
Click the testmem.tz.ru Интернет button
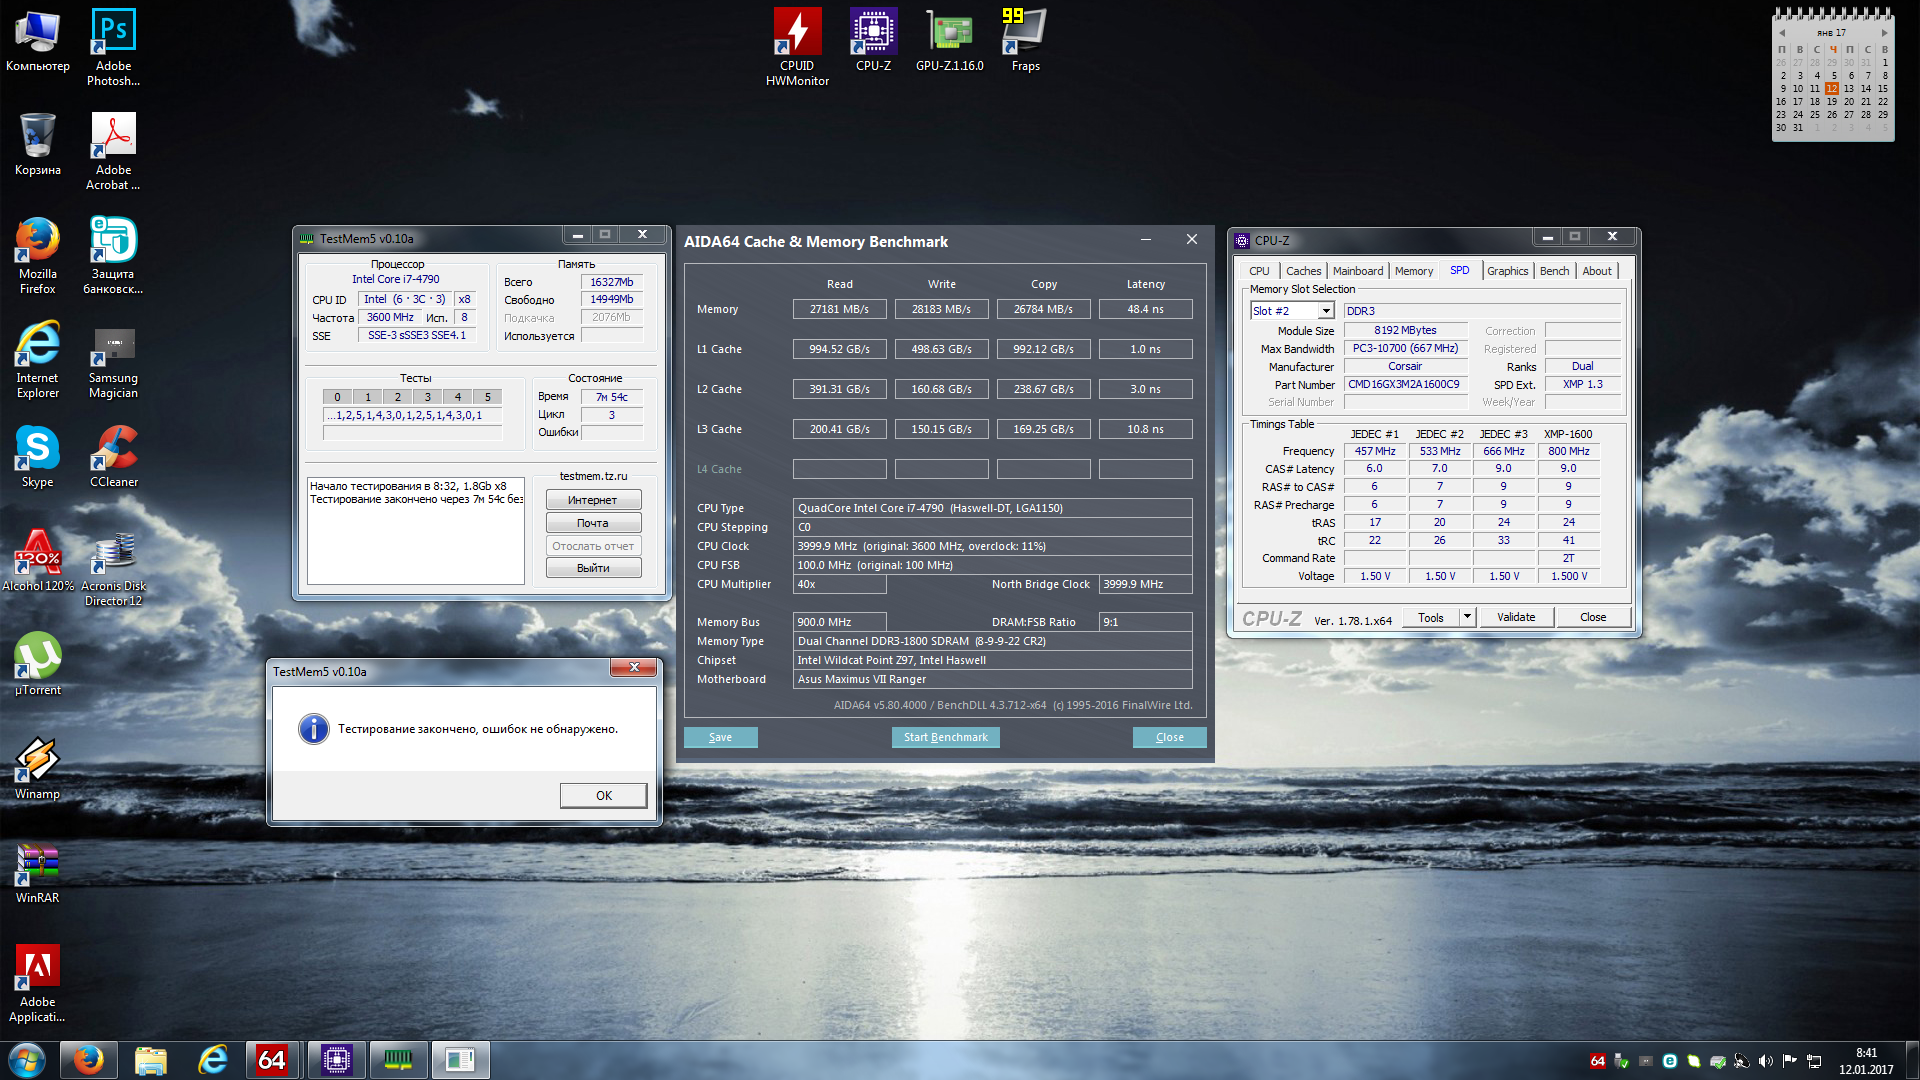(593, 500)
